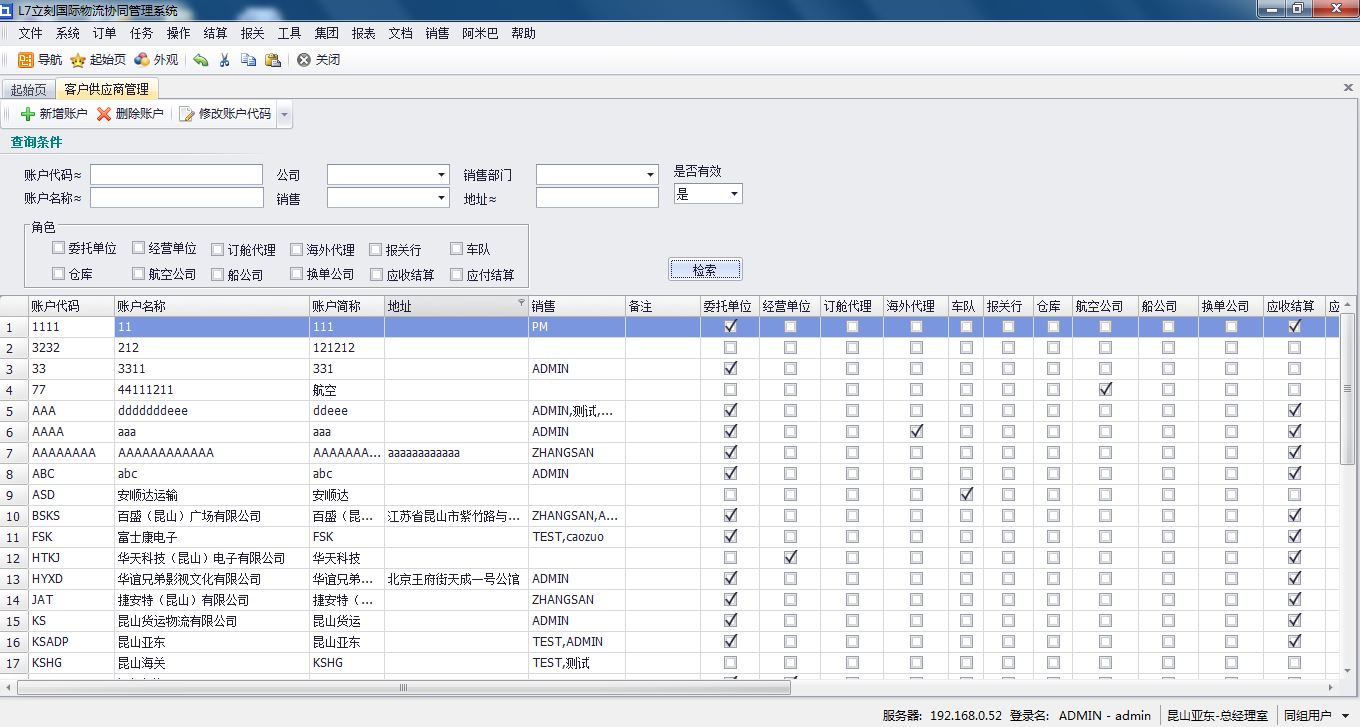Toggle 车队 checkbox for row ASD
1360x727 pixels.
pyautogui.click(x=966, y=494)
